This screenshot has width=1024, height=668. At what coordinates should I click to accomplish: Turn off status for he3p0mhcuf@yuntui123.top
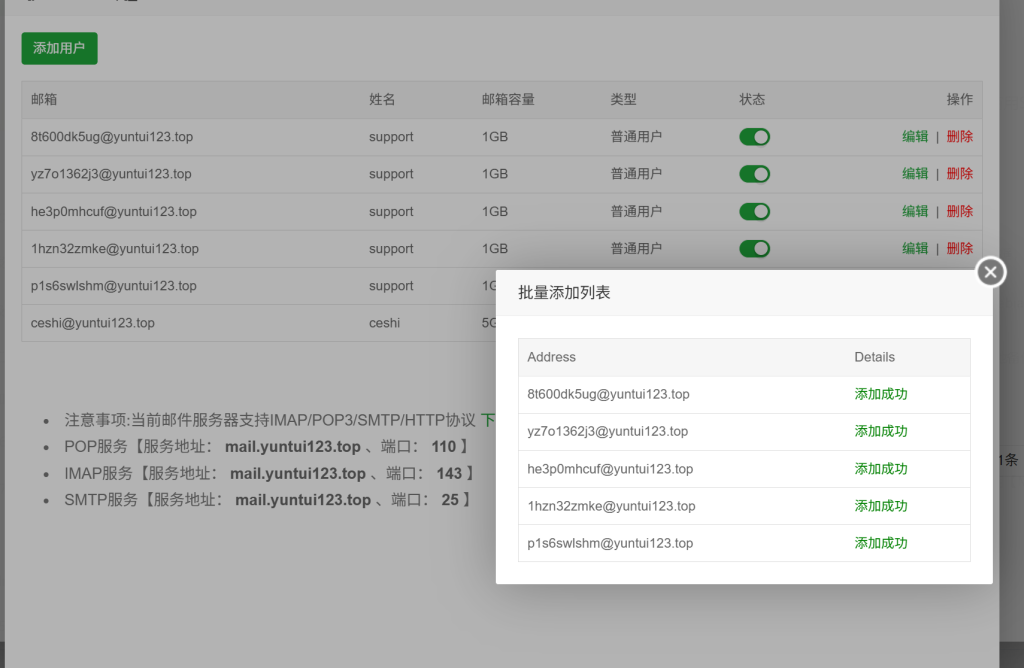(754, 211)
